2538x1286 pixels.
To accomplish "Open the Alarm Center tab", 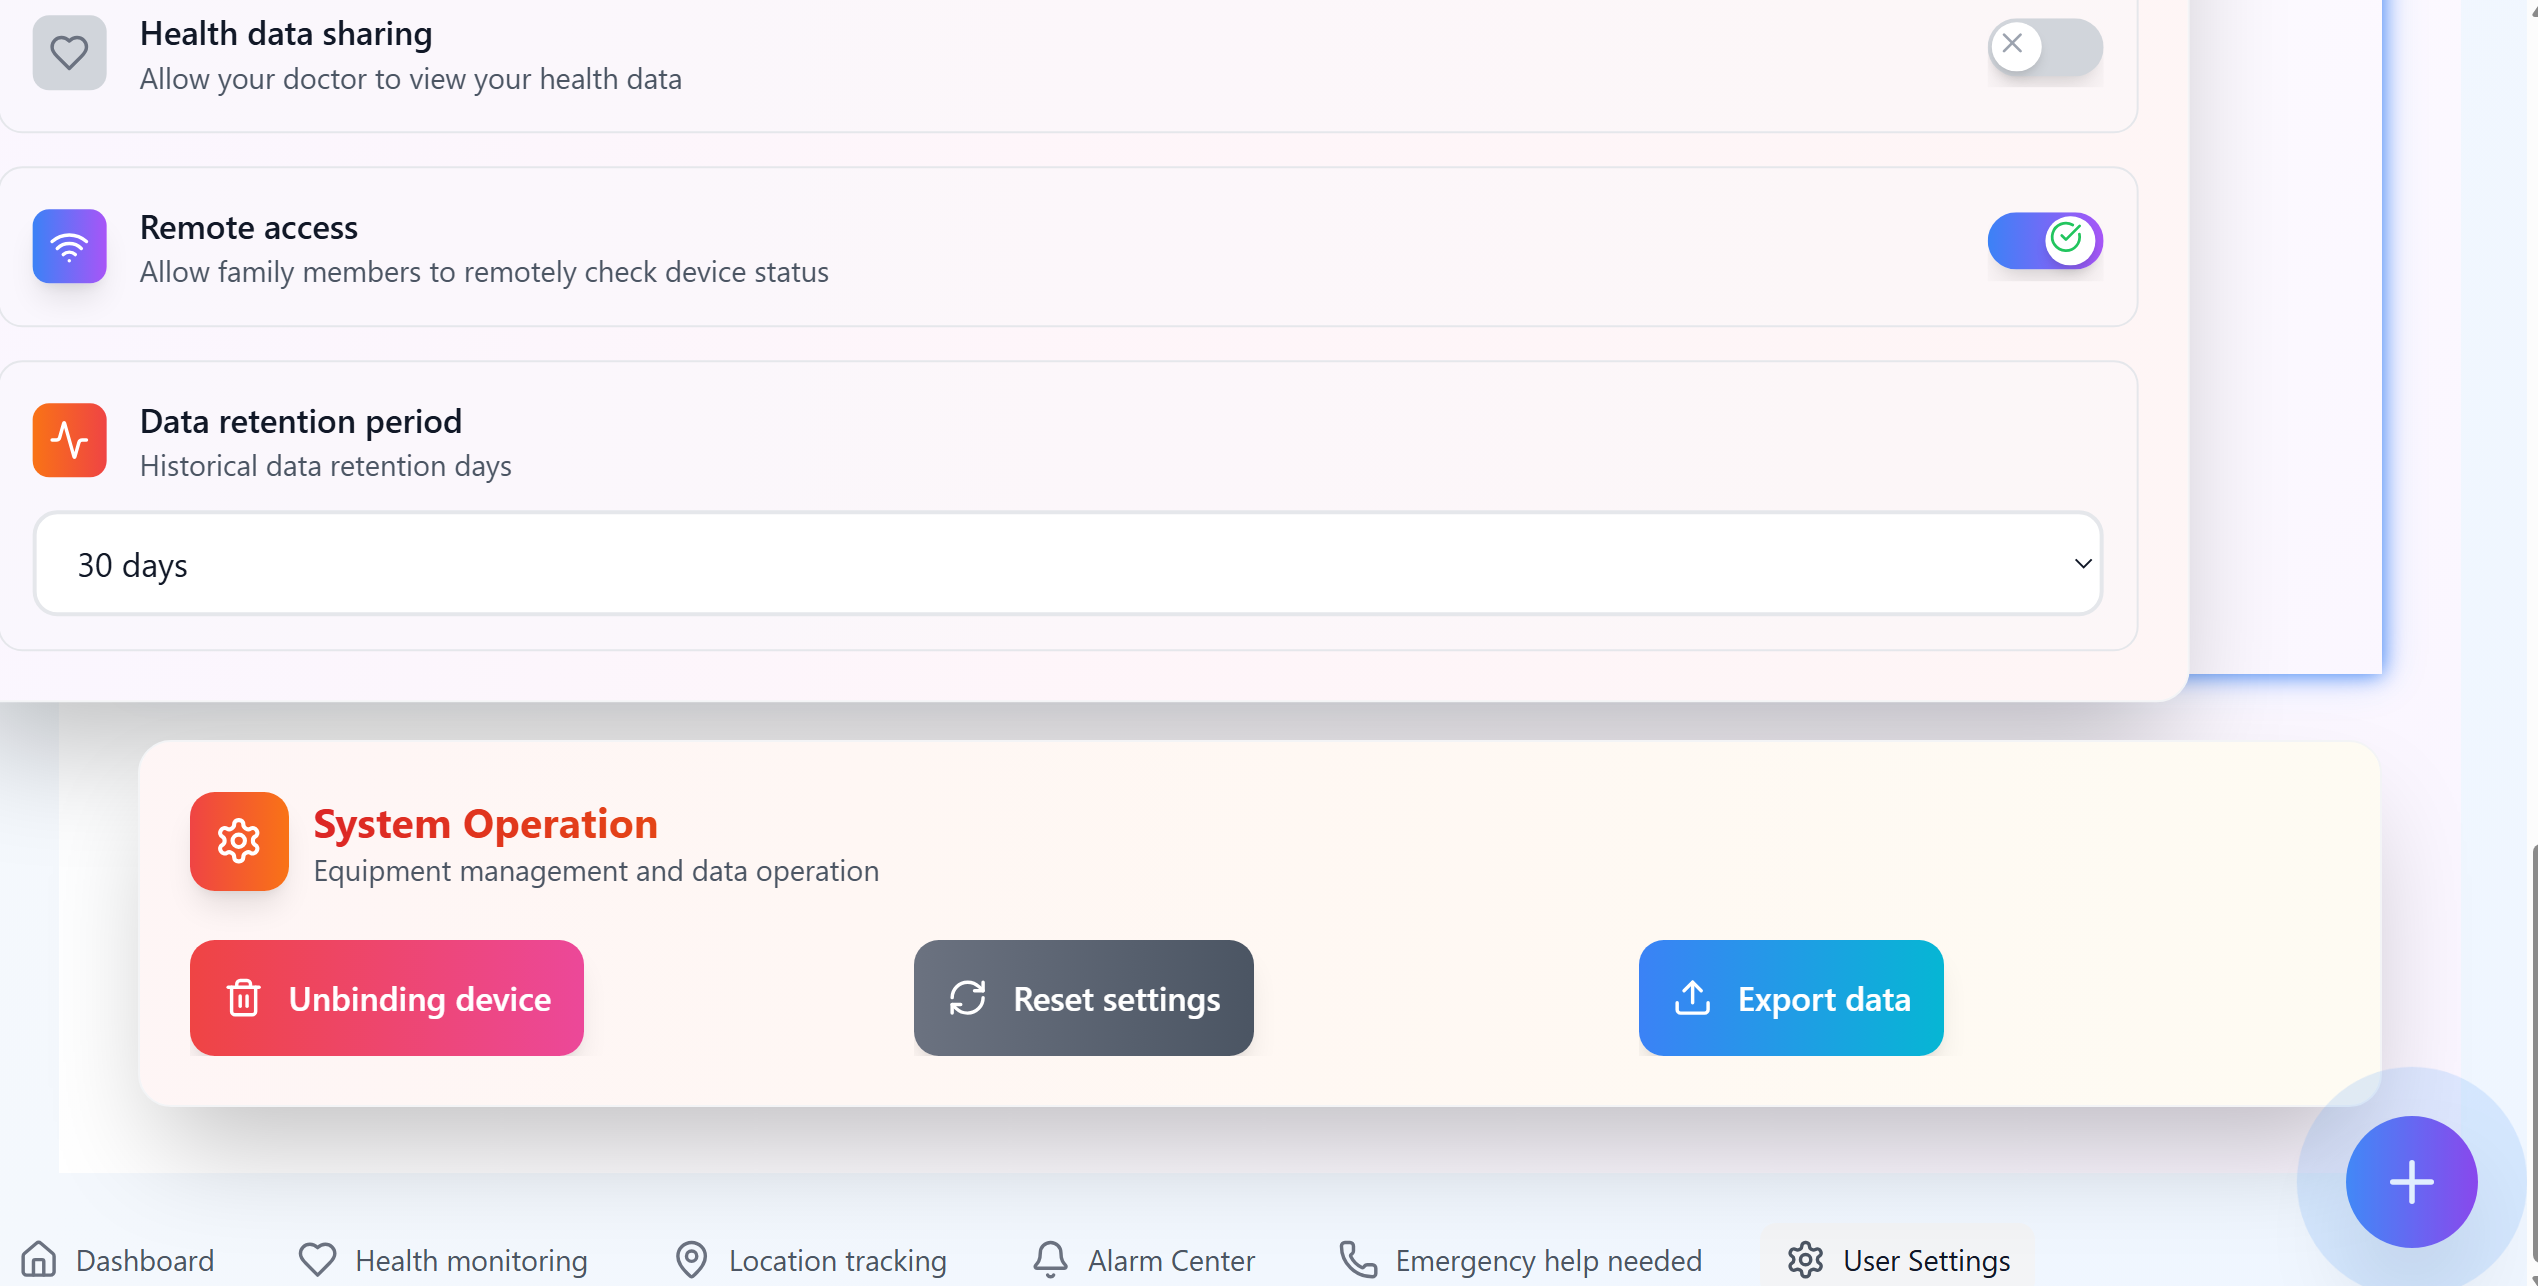I will pos(1144,1260).
